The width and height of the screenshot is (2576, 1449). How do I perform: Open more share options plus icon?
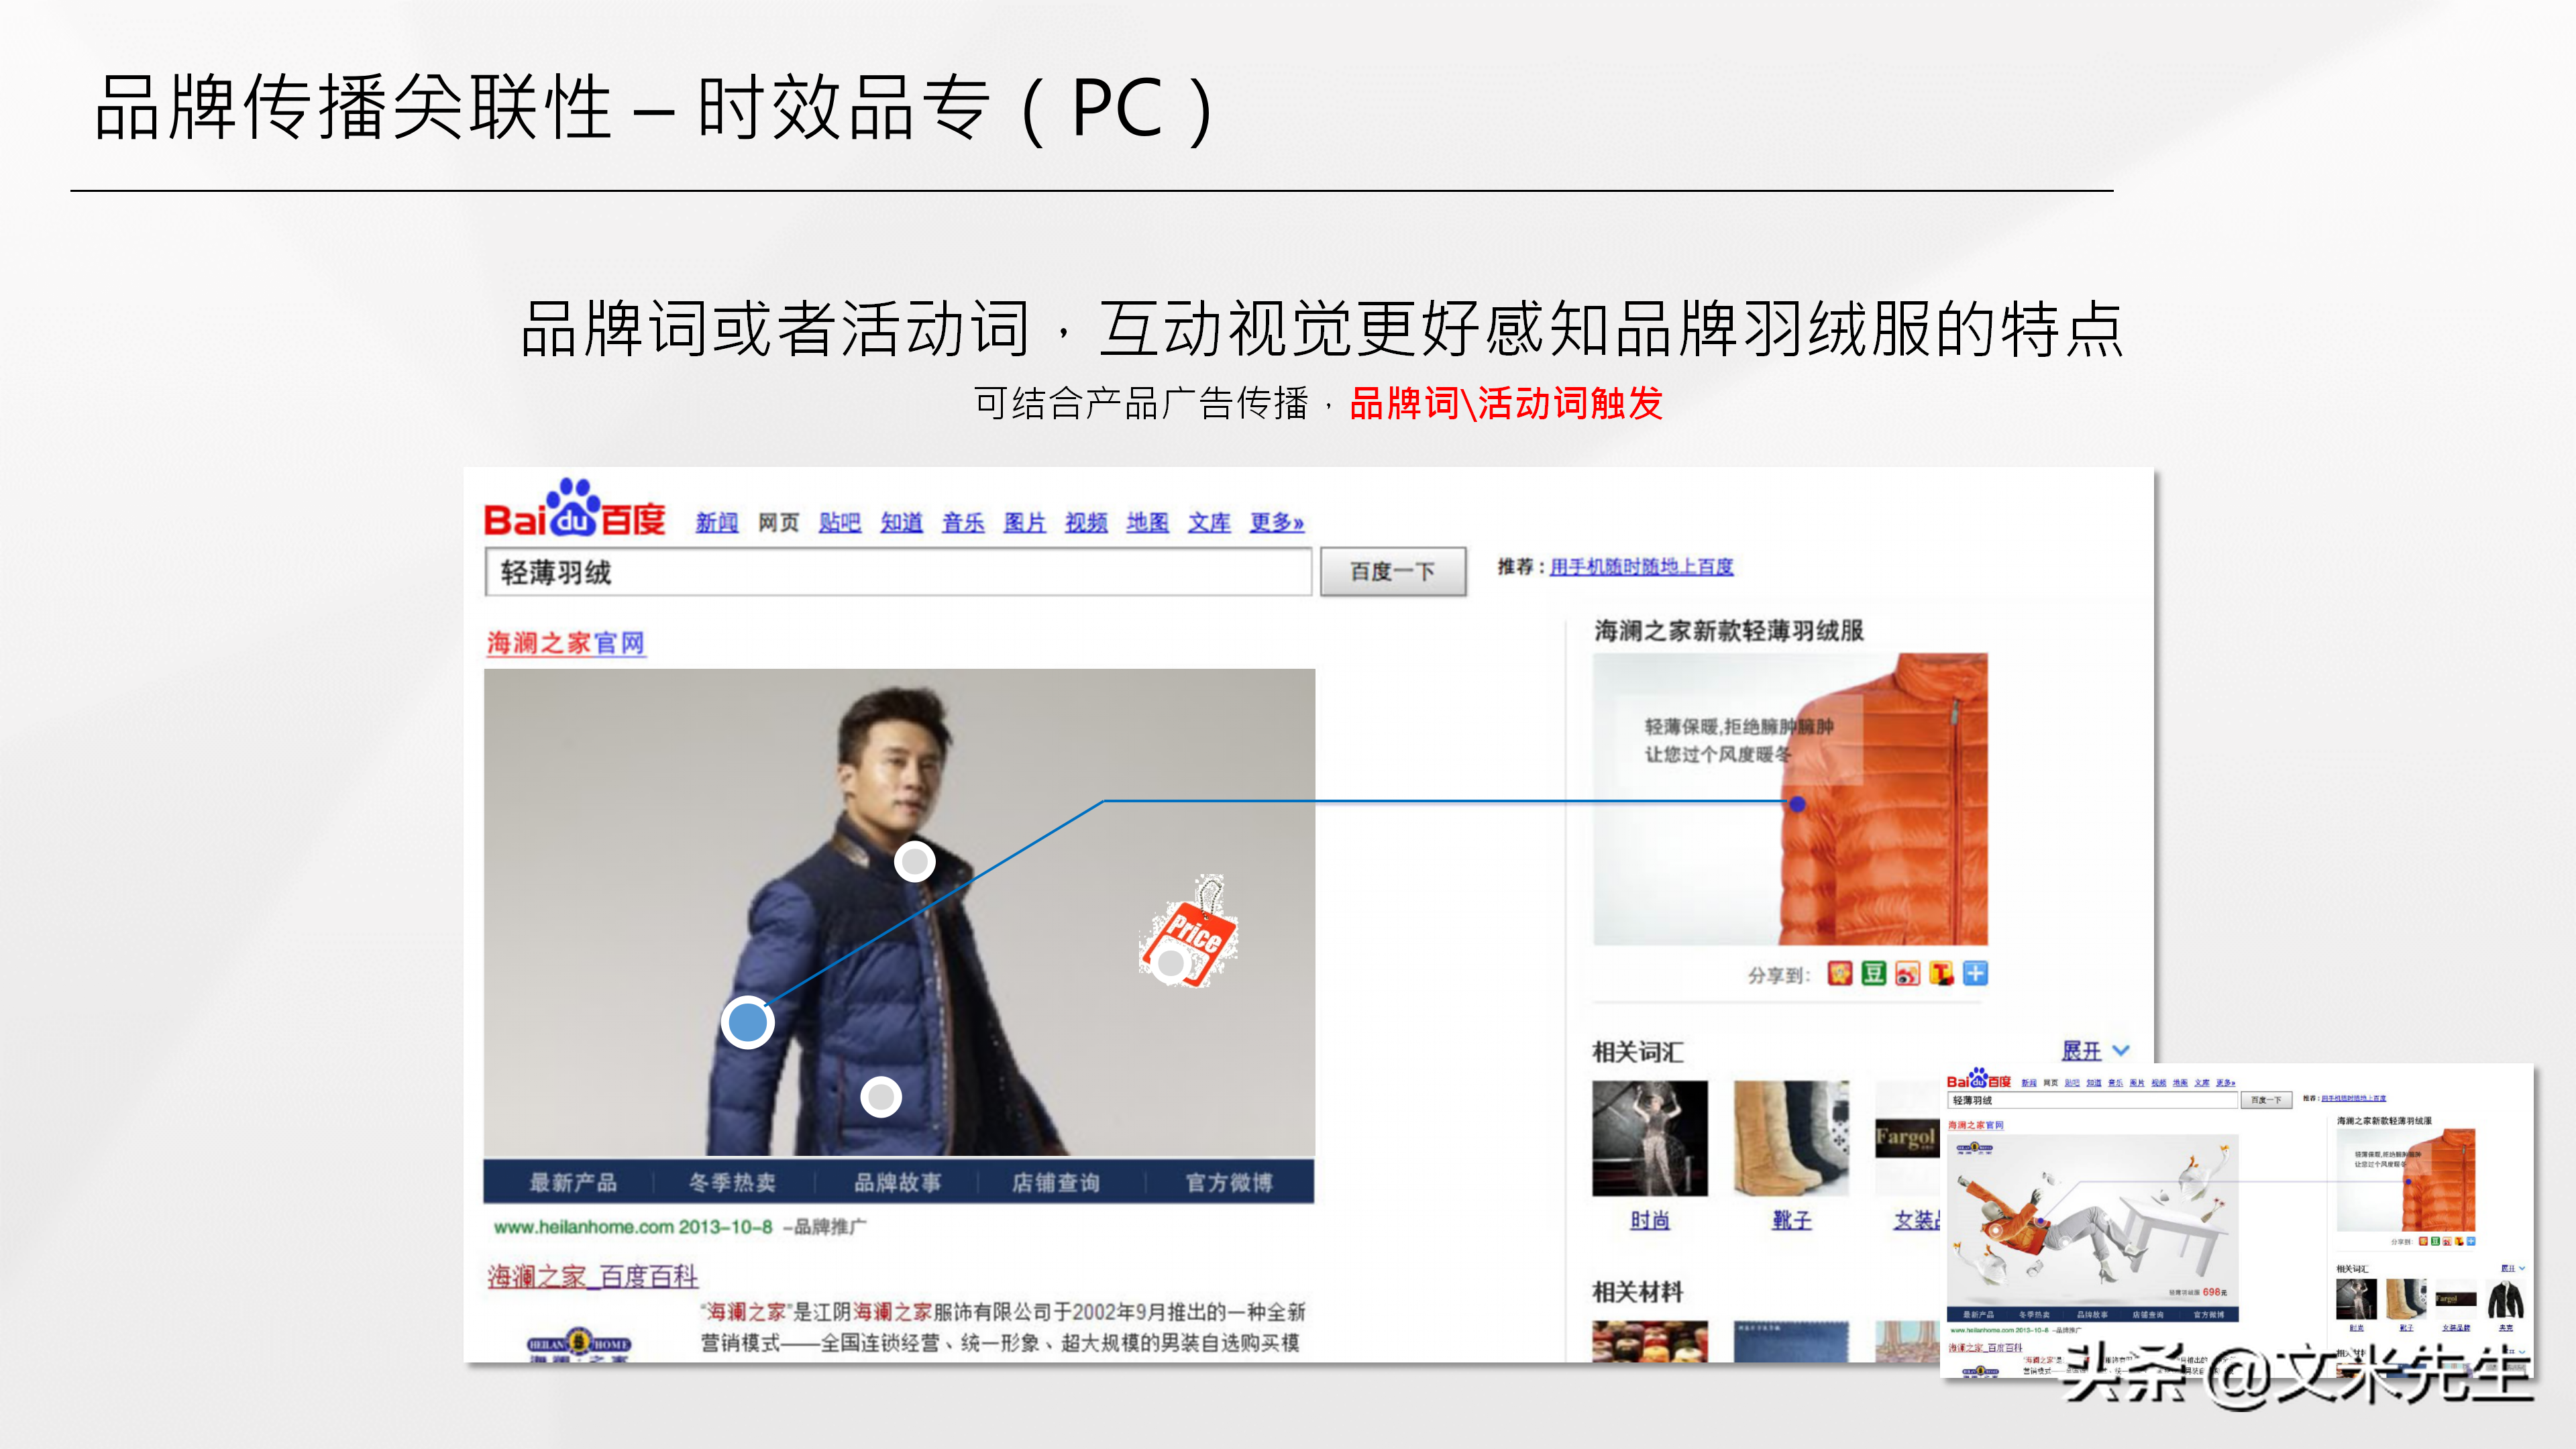[x=1975, y=973]
